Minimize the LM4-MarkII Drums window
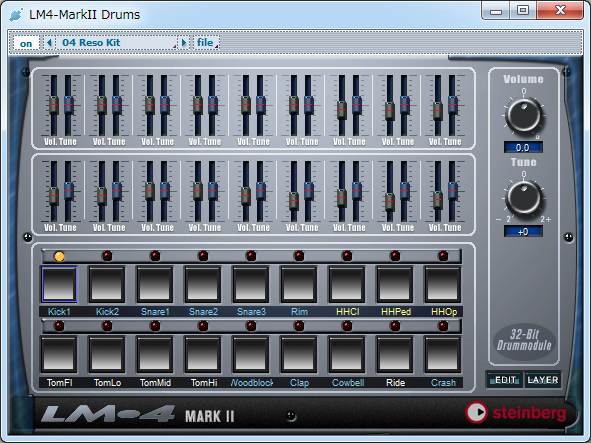This screenshot has height=443, width=591. [496, 11]
